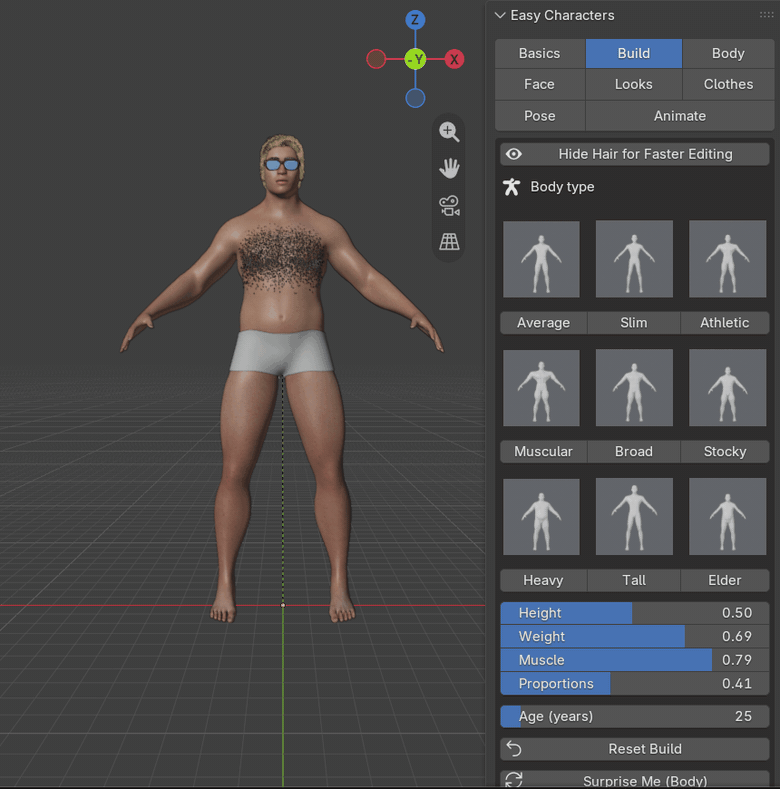
Task: Go to the Looks tab
Action: [634, 84]
